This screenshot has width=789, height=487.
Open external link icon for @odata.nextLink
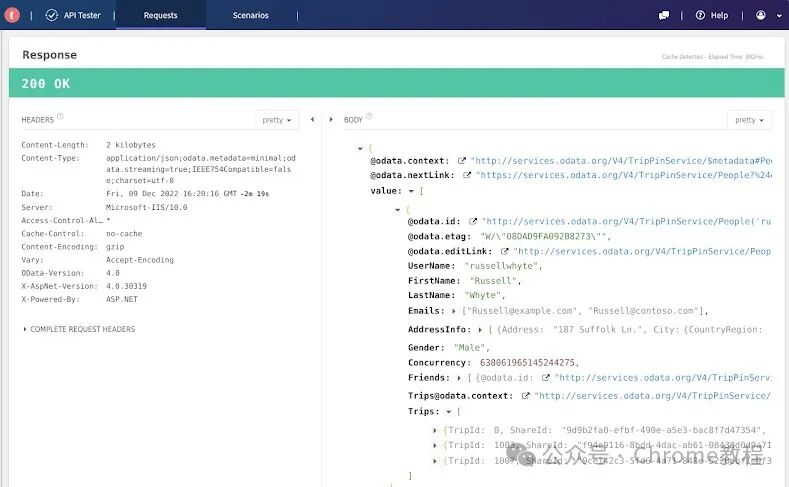pos(467,175)
